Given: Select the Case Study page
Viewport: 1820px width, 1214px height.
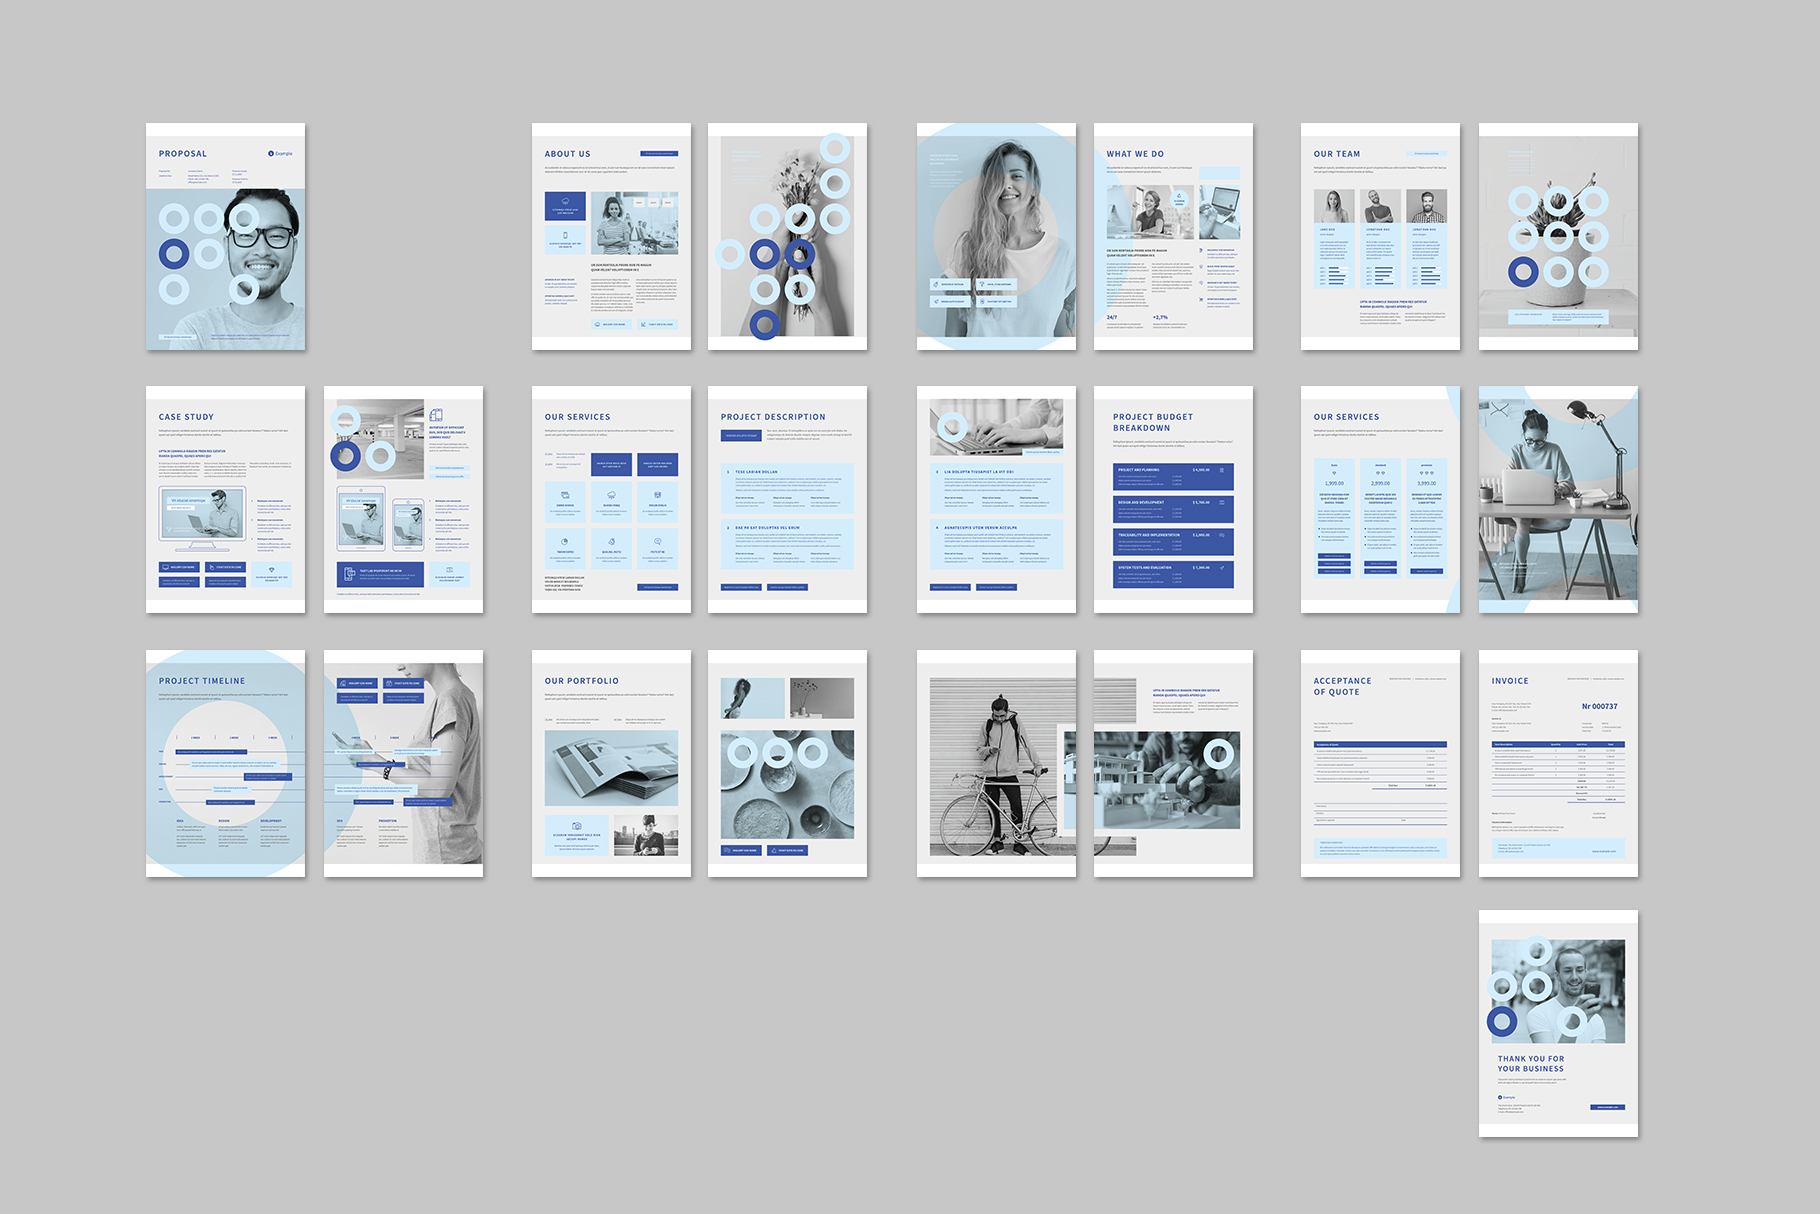Looking at the screenshot, I should coord(225,500).
